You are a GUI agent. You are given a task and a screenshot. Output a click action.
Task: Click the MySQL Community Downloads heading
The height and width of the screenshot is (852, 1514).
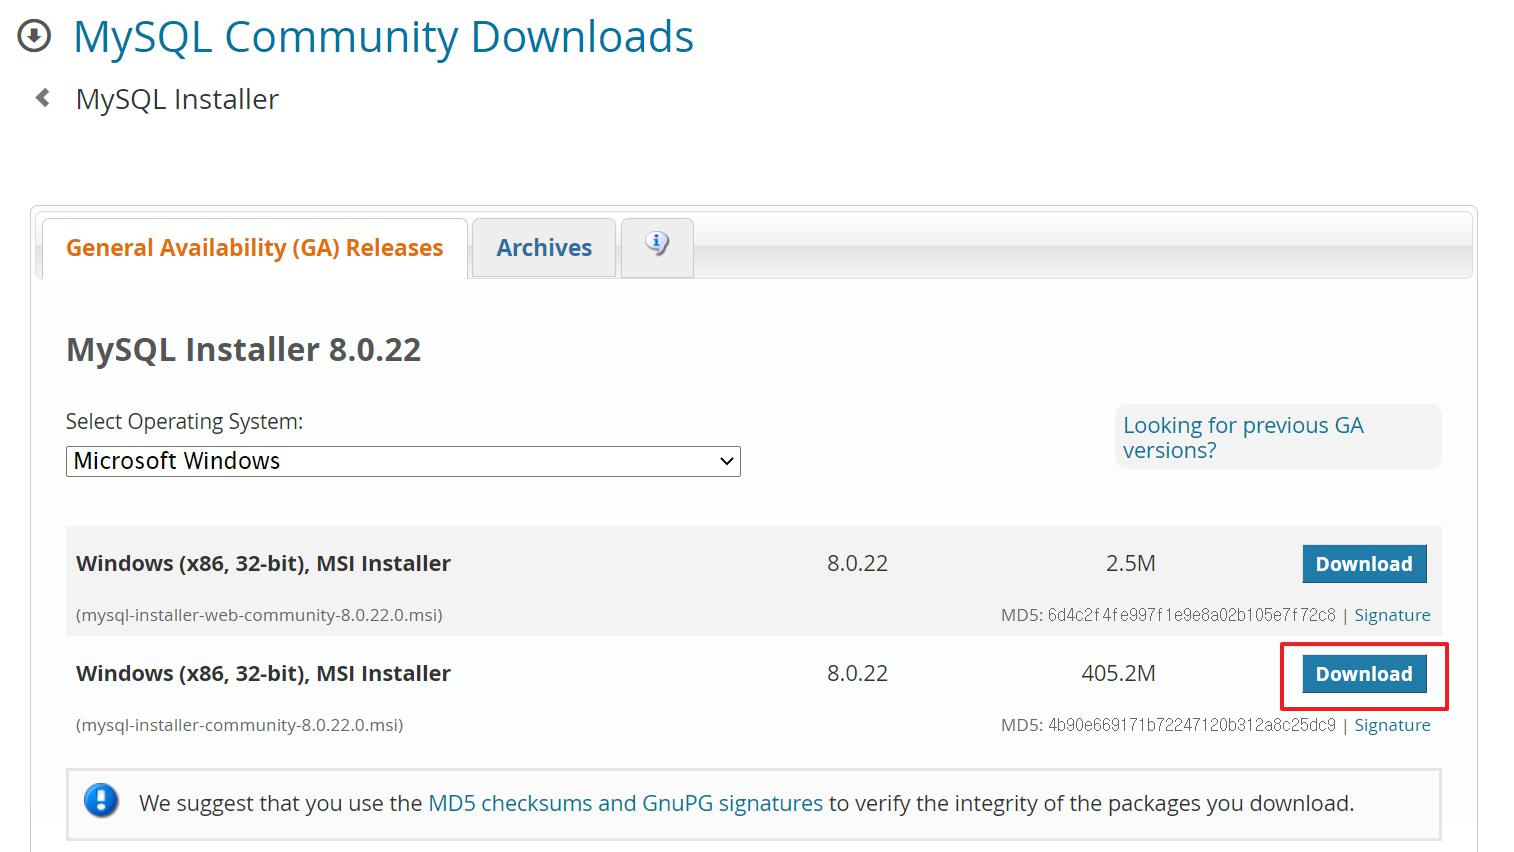coord(383,36)
